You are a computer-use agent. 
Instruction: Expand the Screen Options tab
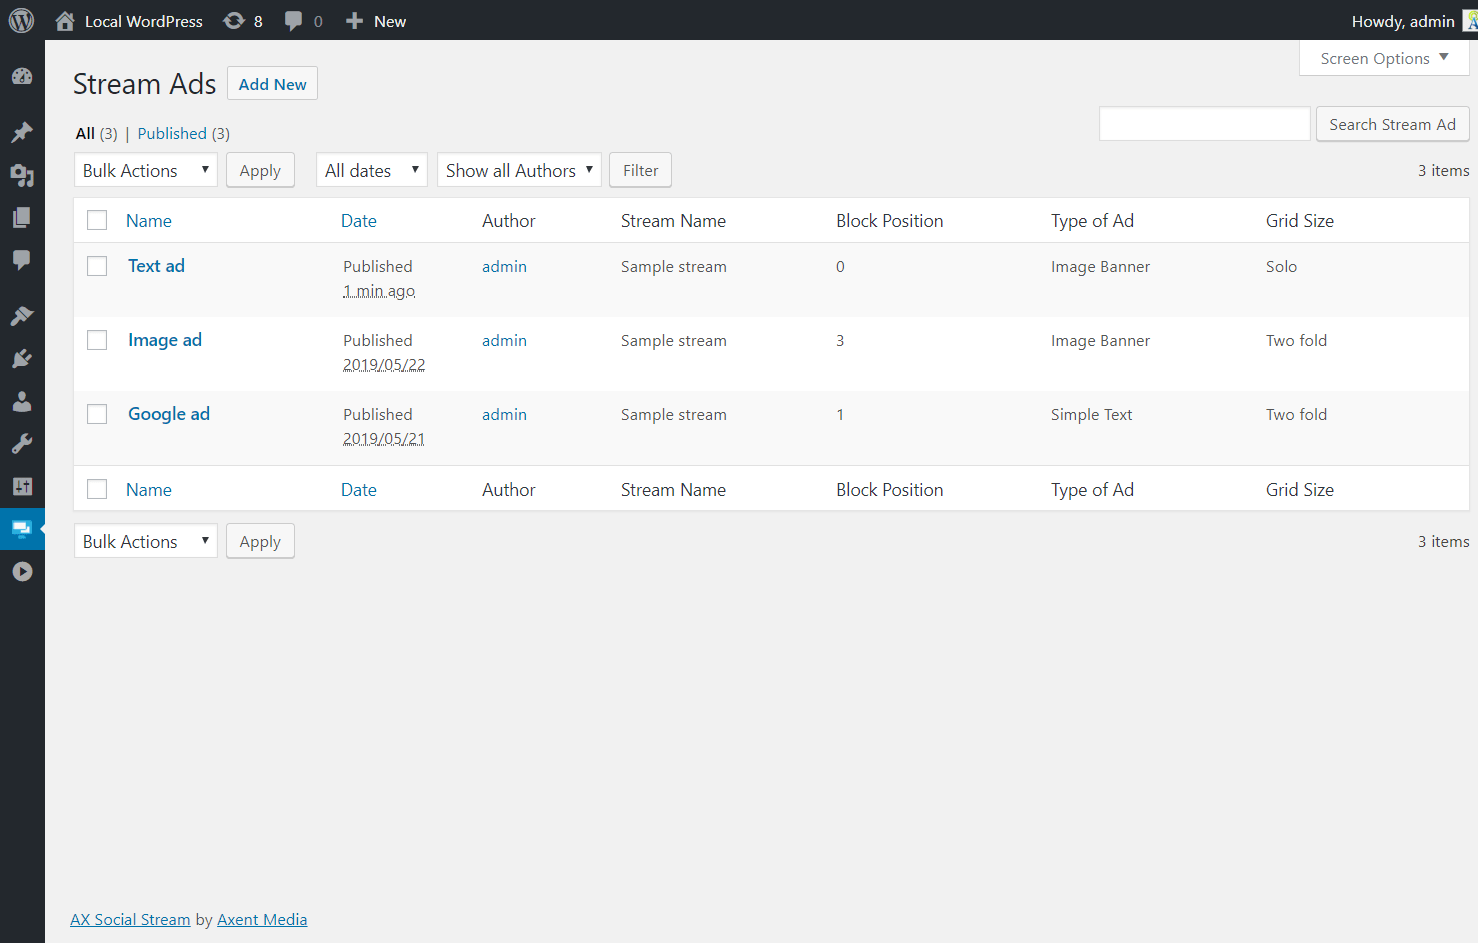coord(1384,58)
